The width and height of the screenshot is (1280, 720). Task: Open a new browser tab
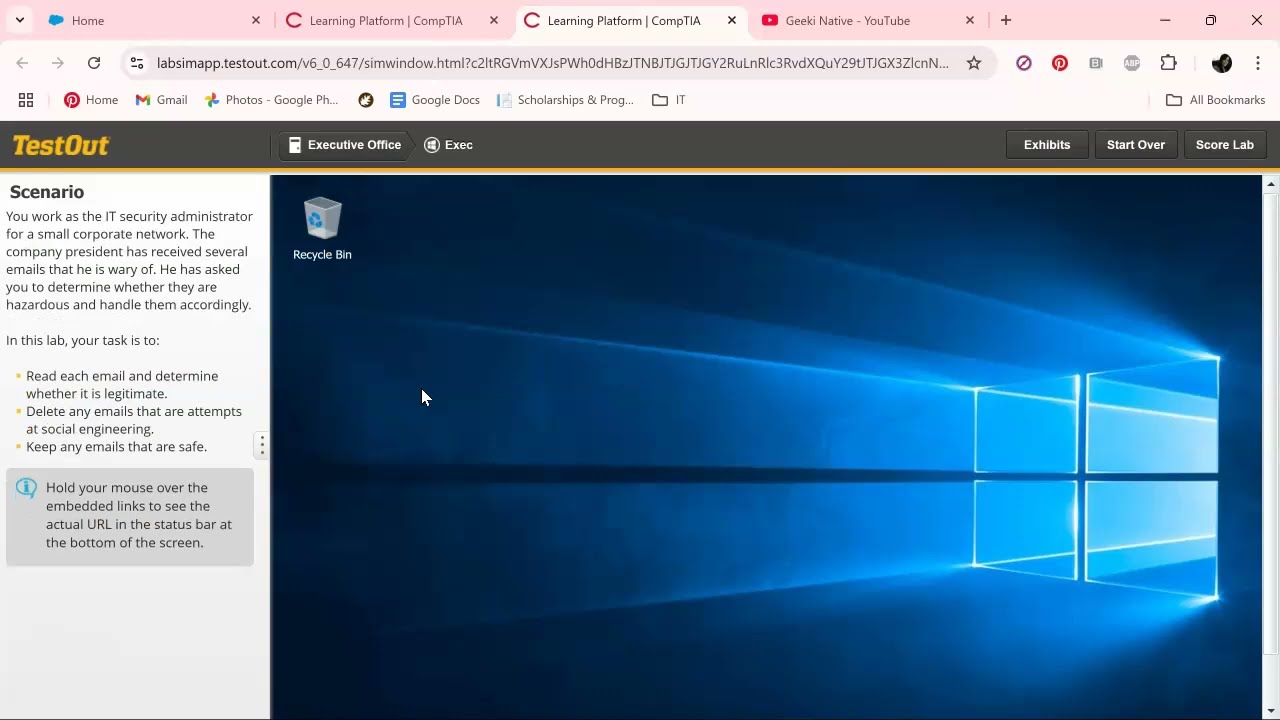(1006, 20)
